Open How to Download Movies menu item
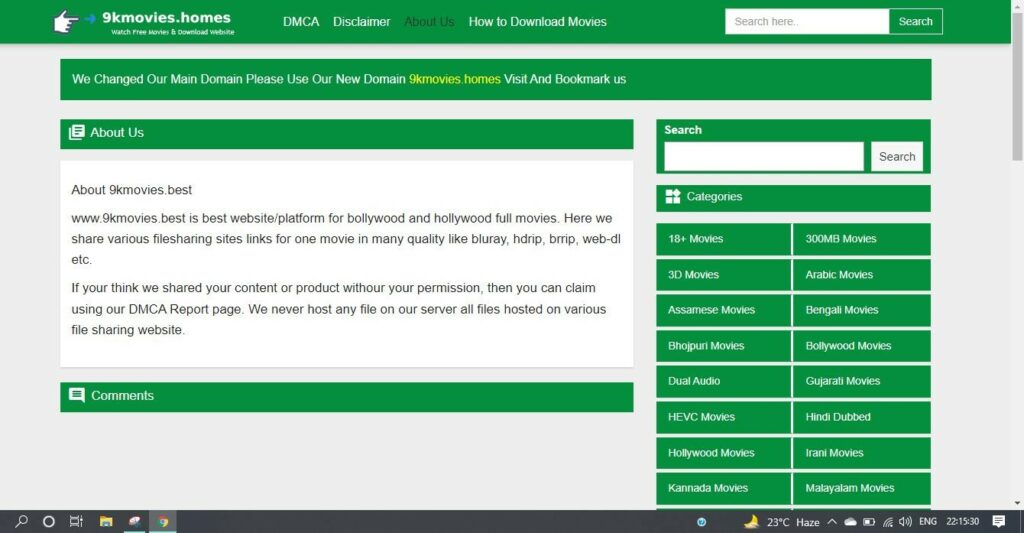This screenshot has height=533, width=1024. (x=537, y=22)
